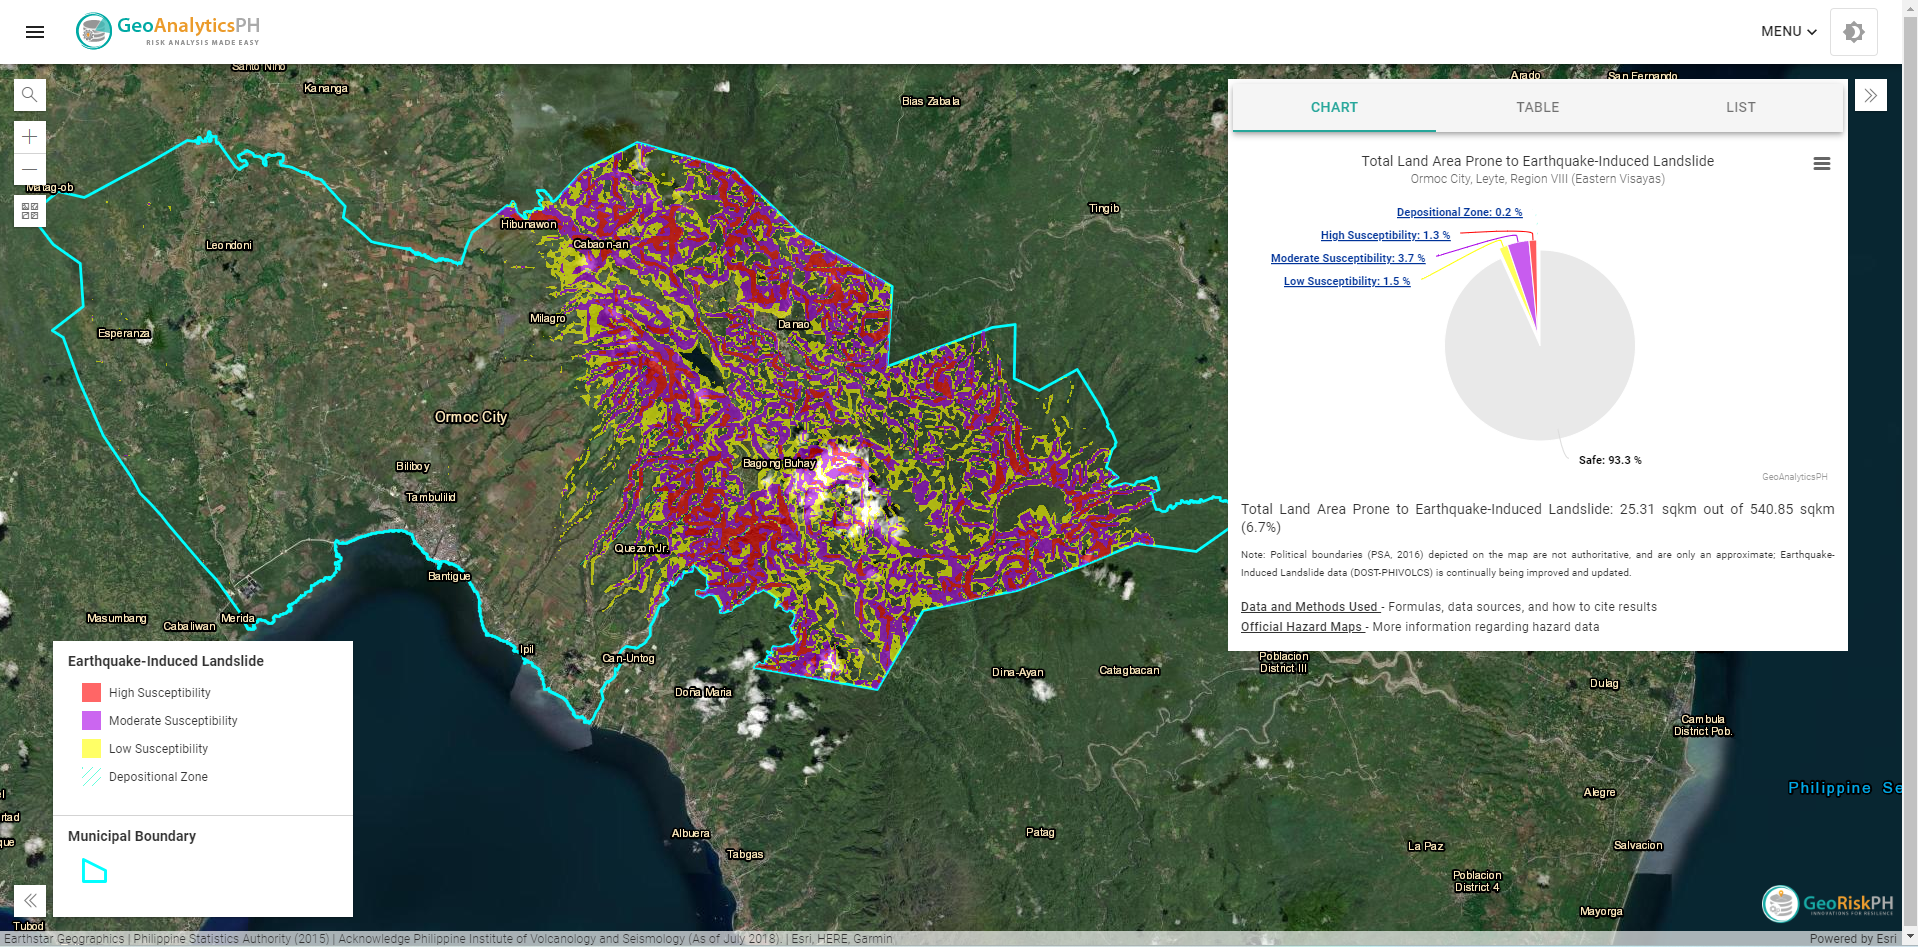Click the Bagong Buhay map label
Viewport: 1918px width, 947px height.
779,463
